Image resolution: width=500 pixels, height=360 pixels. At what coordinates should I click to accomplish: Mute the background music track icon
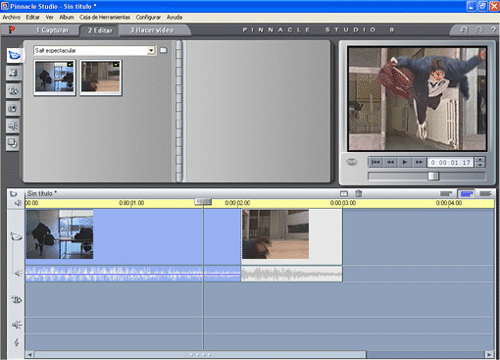(17, 342)
